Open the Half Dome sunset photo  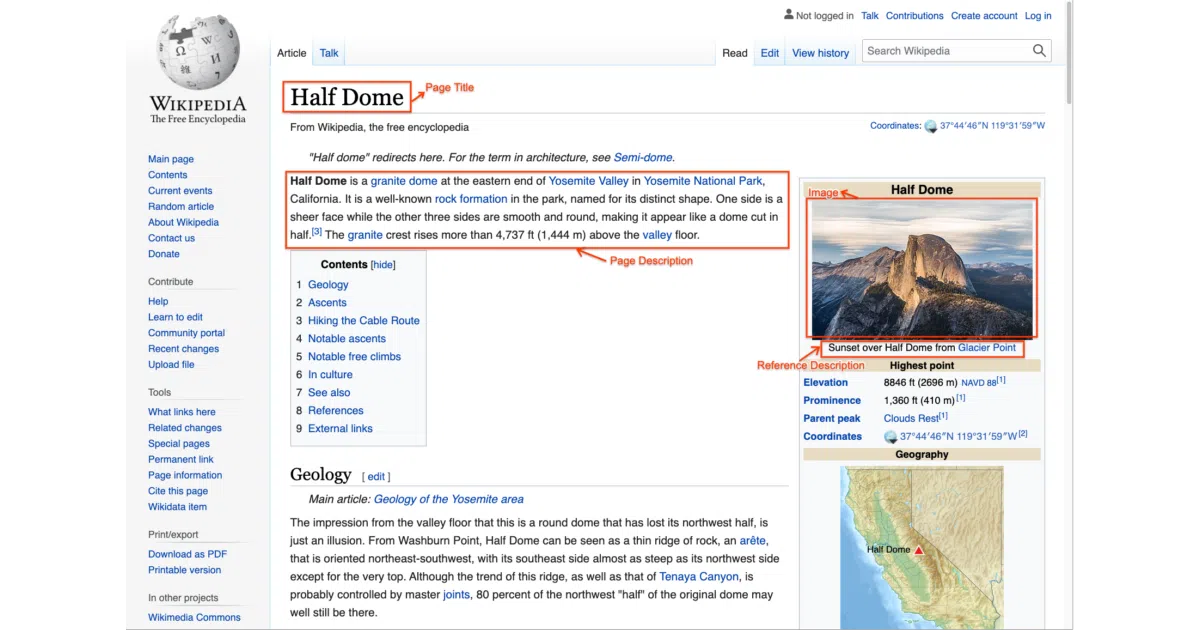point(923,269)
